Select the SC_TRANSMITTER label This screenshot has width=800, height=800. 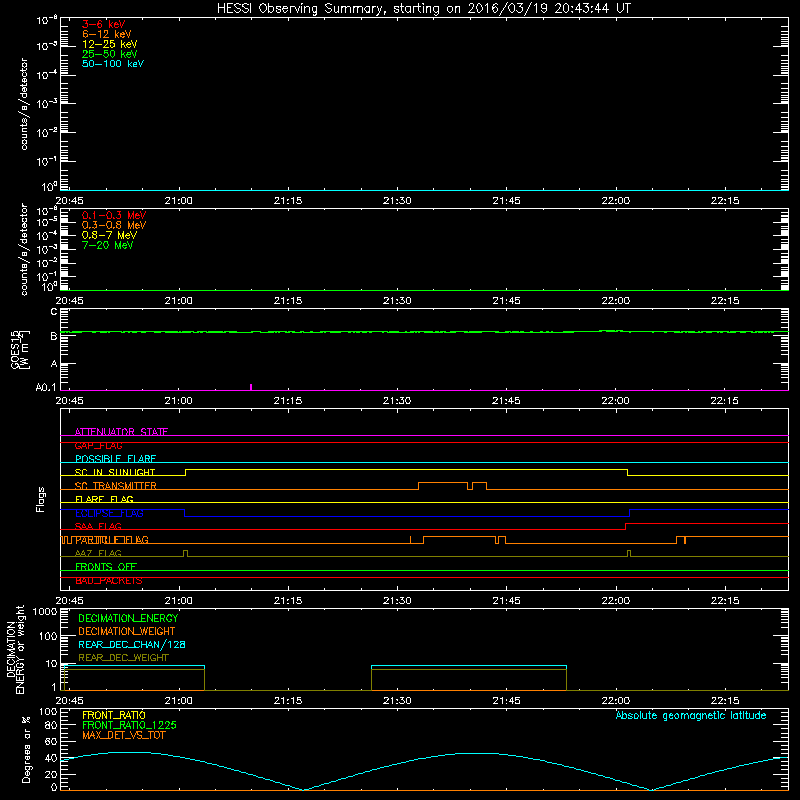click(x=115, y=486)
